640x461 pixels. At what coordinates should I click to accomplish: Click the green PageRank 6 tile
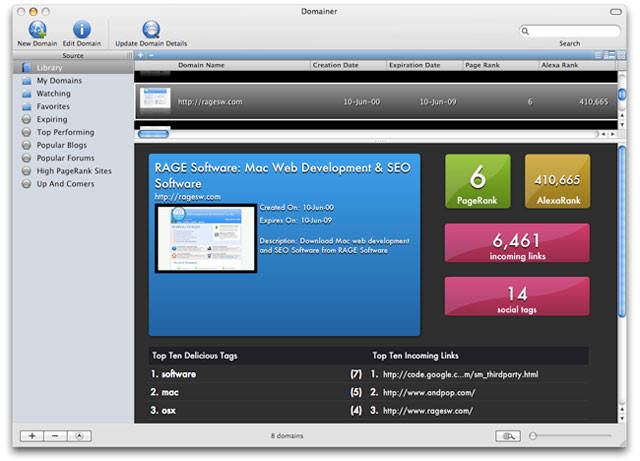tap(477, 181)
